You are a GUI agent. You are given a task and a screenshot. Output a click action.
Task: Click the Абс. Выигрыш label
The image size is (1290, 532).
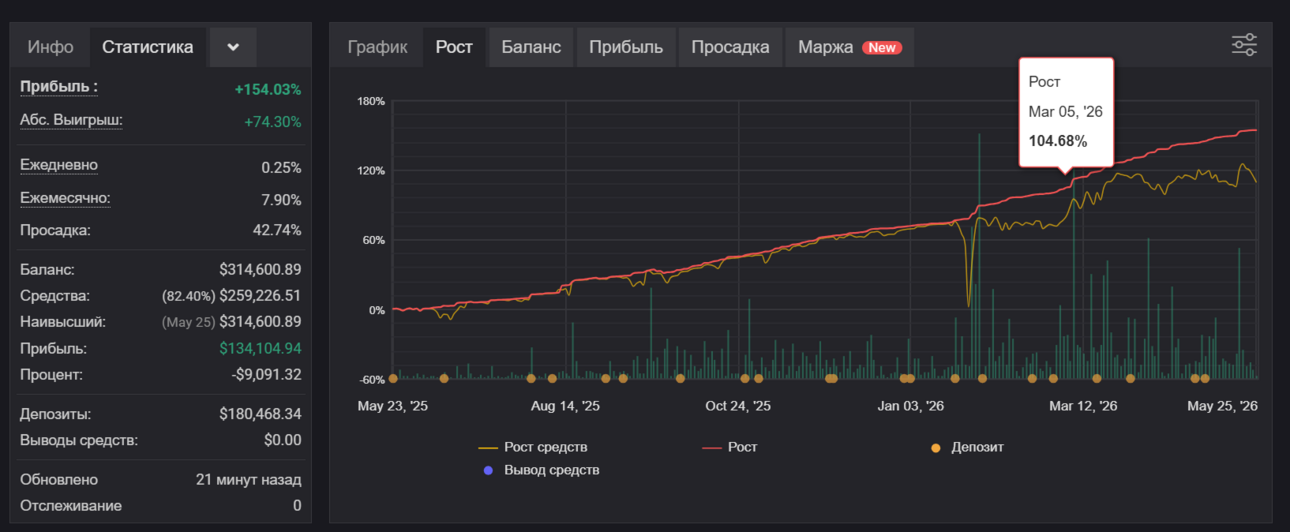pos(71,120)
